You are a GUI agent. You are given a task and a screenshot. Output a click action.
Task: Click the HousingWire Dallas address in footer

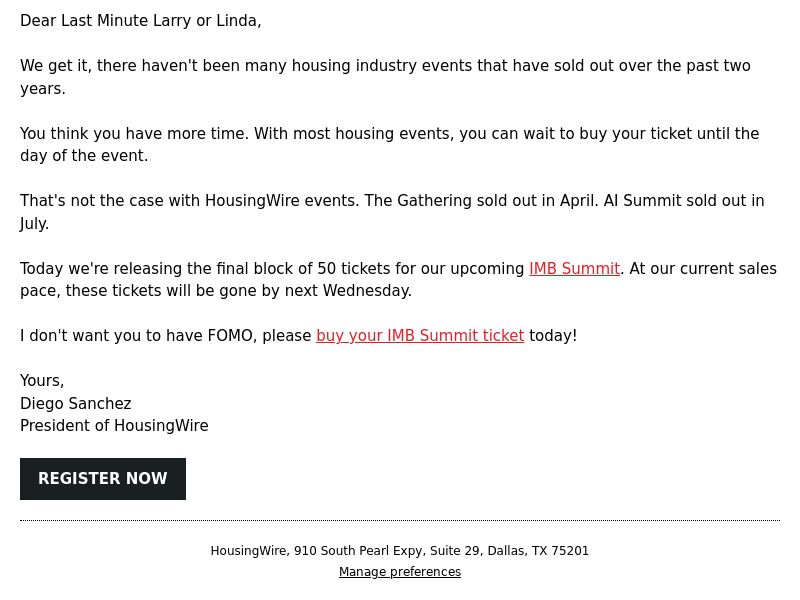[x=399, y=551]
